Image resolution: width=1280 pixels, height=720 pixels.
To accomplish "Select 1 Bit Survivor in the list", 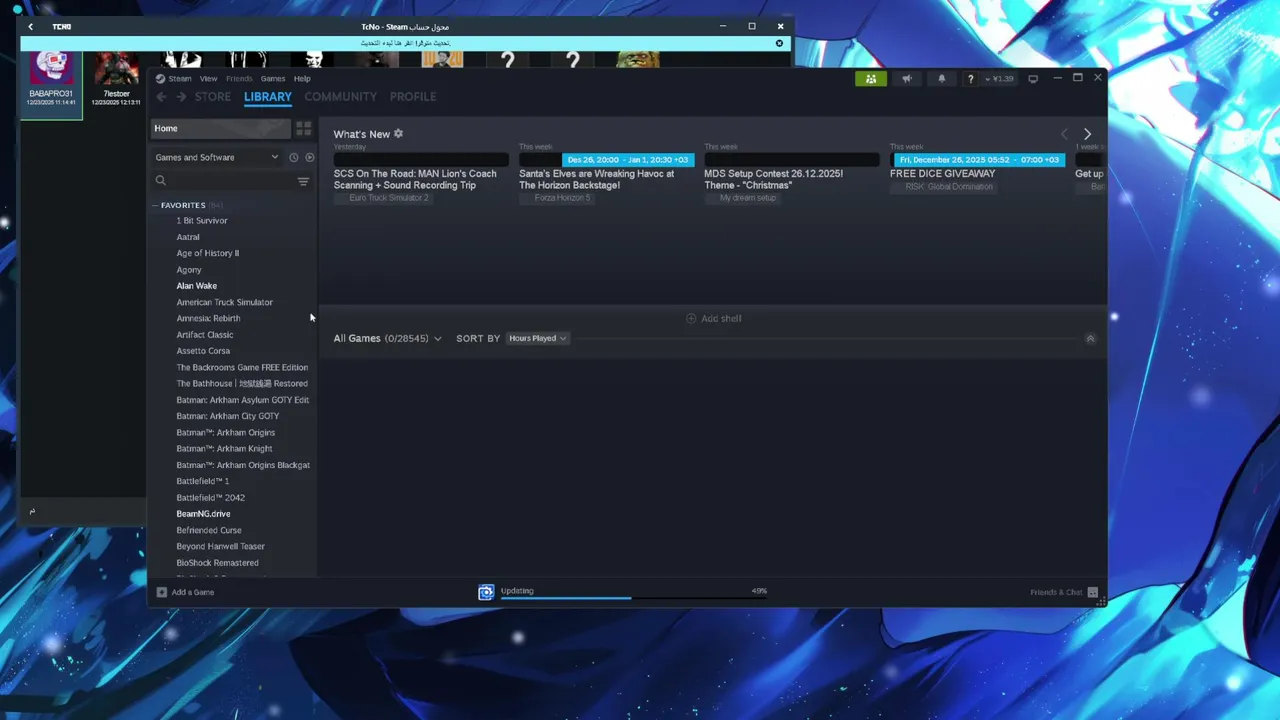I will (x=202, y=221).
